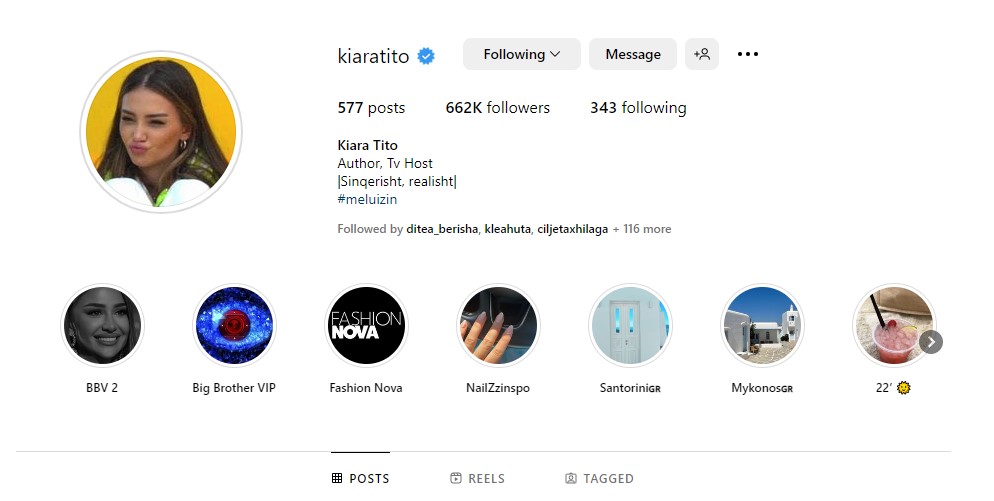View the 662K followers list

coord(498,108)
